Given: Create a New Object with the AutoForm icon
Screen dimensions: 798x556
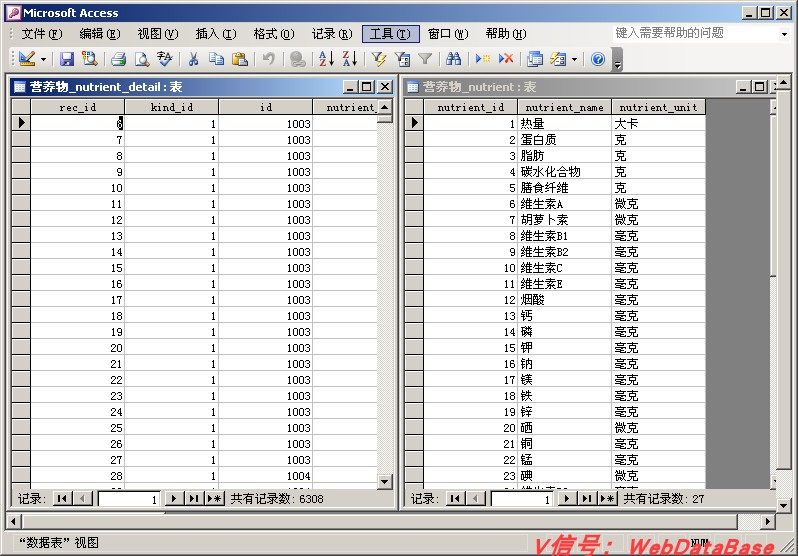Looking at the screenshot, I should [x=558, y=59].
